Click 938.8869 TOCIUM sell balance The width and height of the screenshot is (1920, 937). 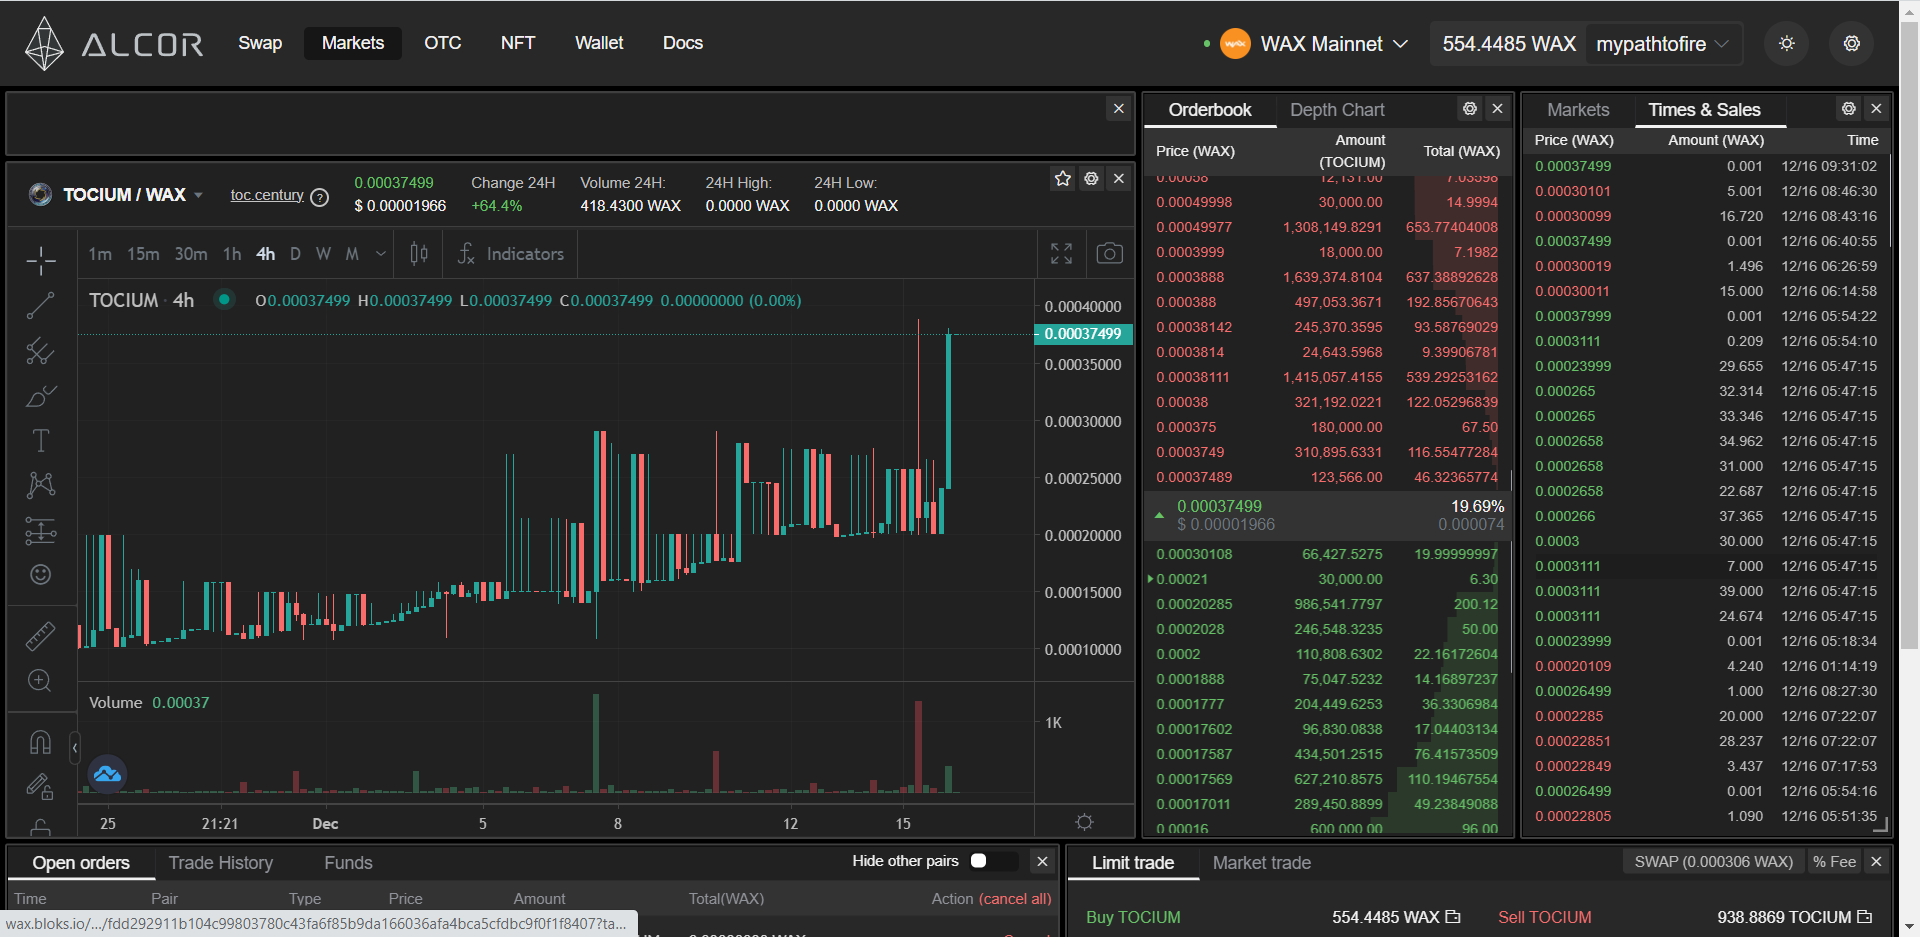pyautogui.click(x=1794, y=917)
